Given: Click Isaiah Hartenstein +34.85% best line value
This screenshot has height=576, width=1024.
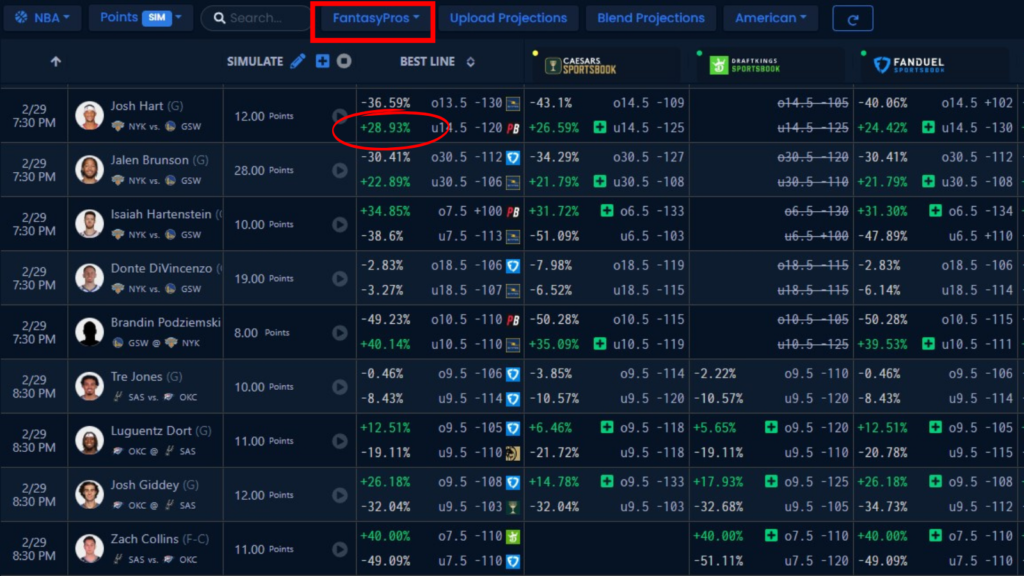Looking at the screenshot, I should 385,212.
